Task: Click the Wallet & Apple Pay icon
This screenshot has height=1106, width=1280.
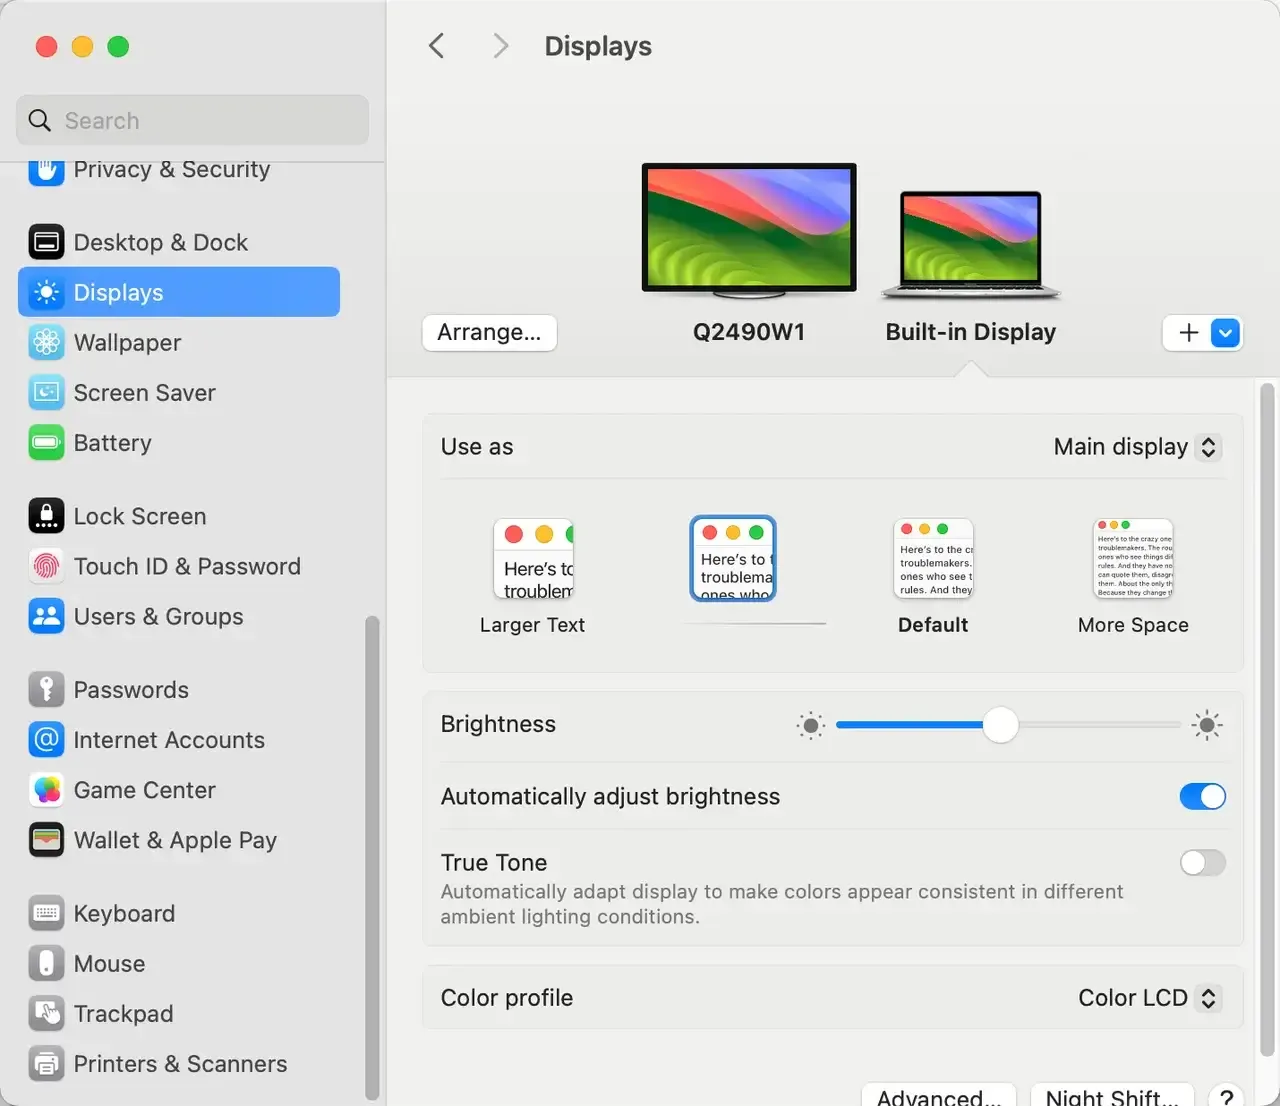Action: [46, 840]
